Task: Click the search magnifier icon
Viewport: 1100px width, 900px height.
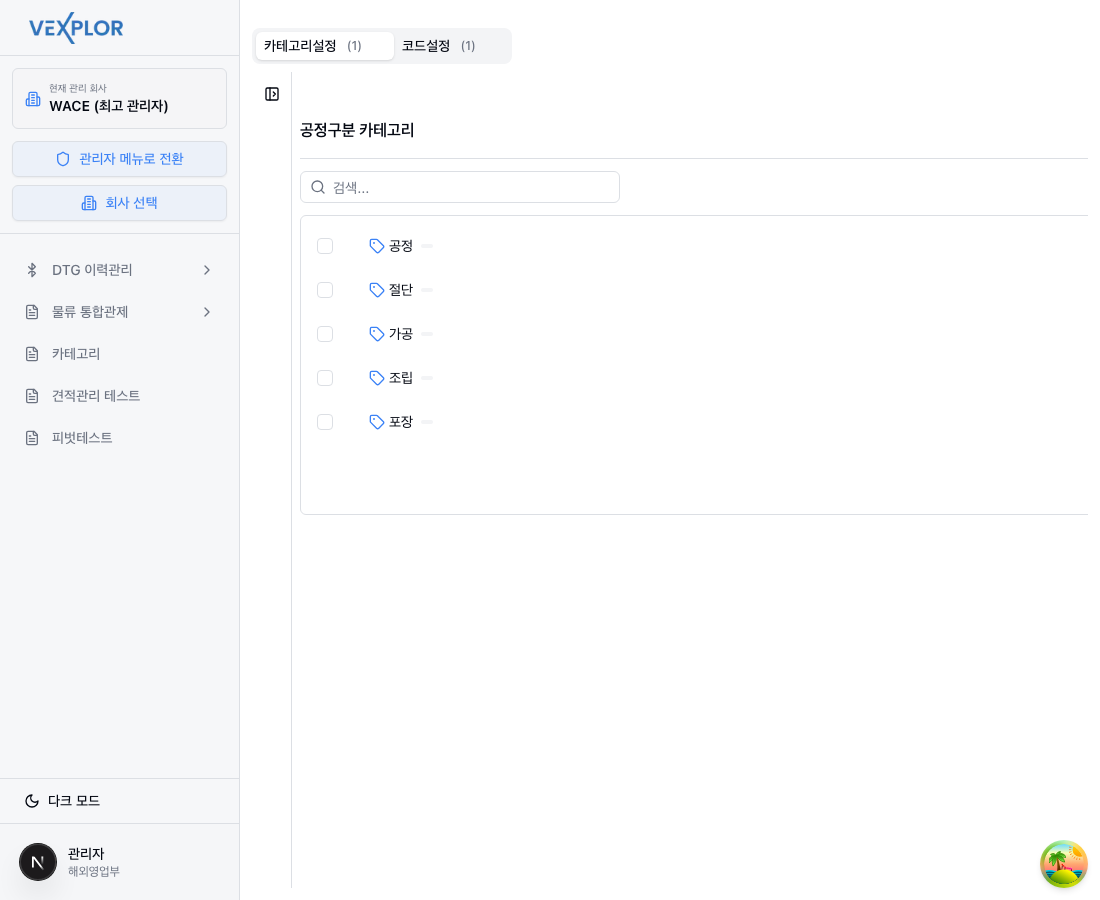Action: pos(318,187)
